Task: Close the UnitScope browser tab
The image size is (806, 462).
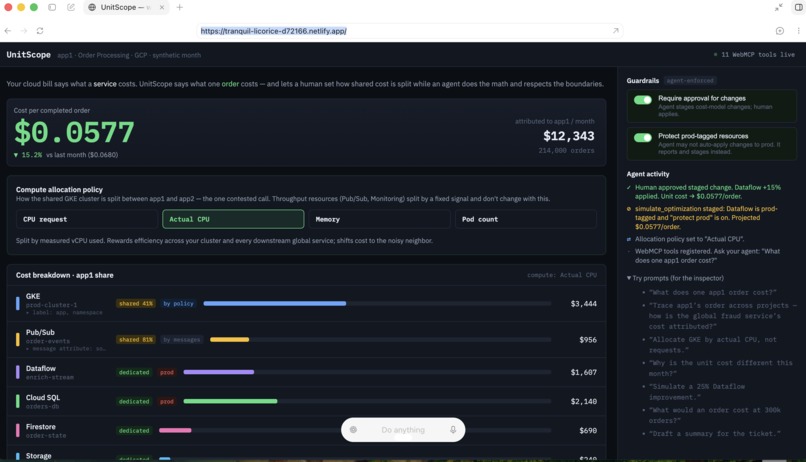Action: click(161, 7)
